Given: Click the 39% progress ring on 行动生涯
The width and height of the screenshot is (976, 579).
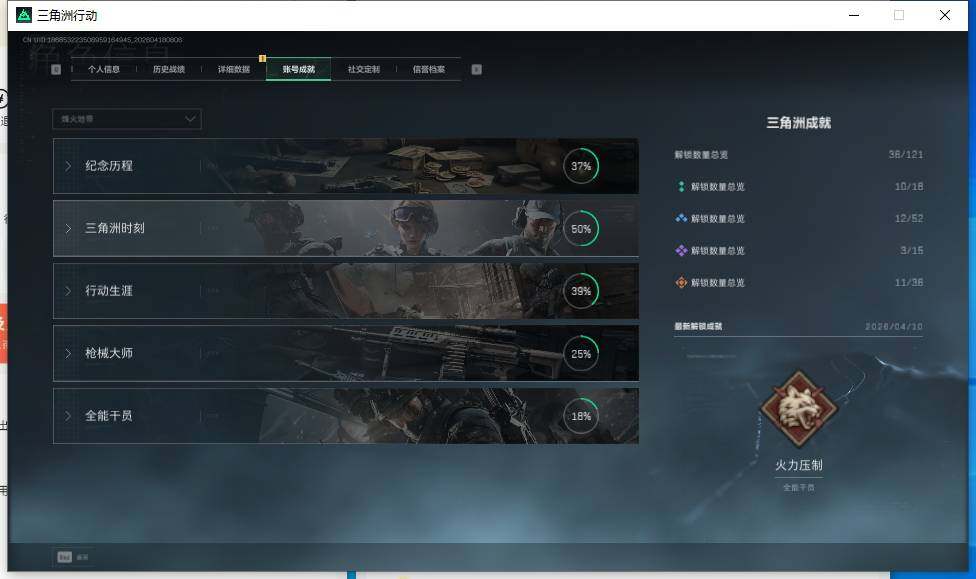Looking at the screenshot, I should tap(581, 291).
